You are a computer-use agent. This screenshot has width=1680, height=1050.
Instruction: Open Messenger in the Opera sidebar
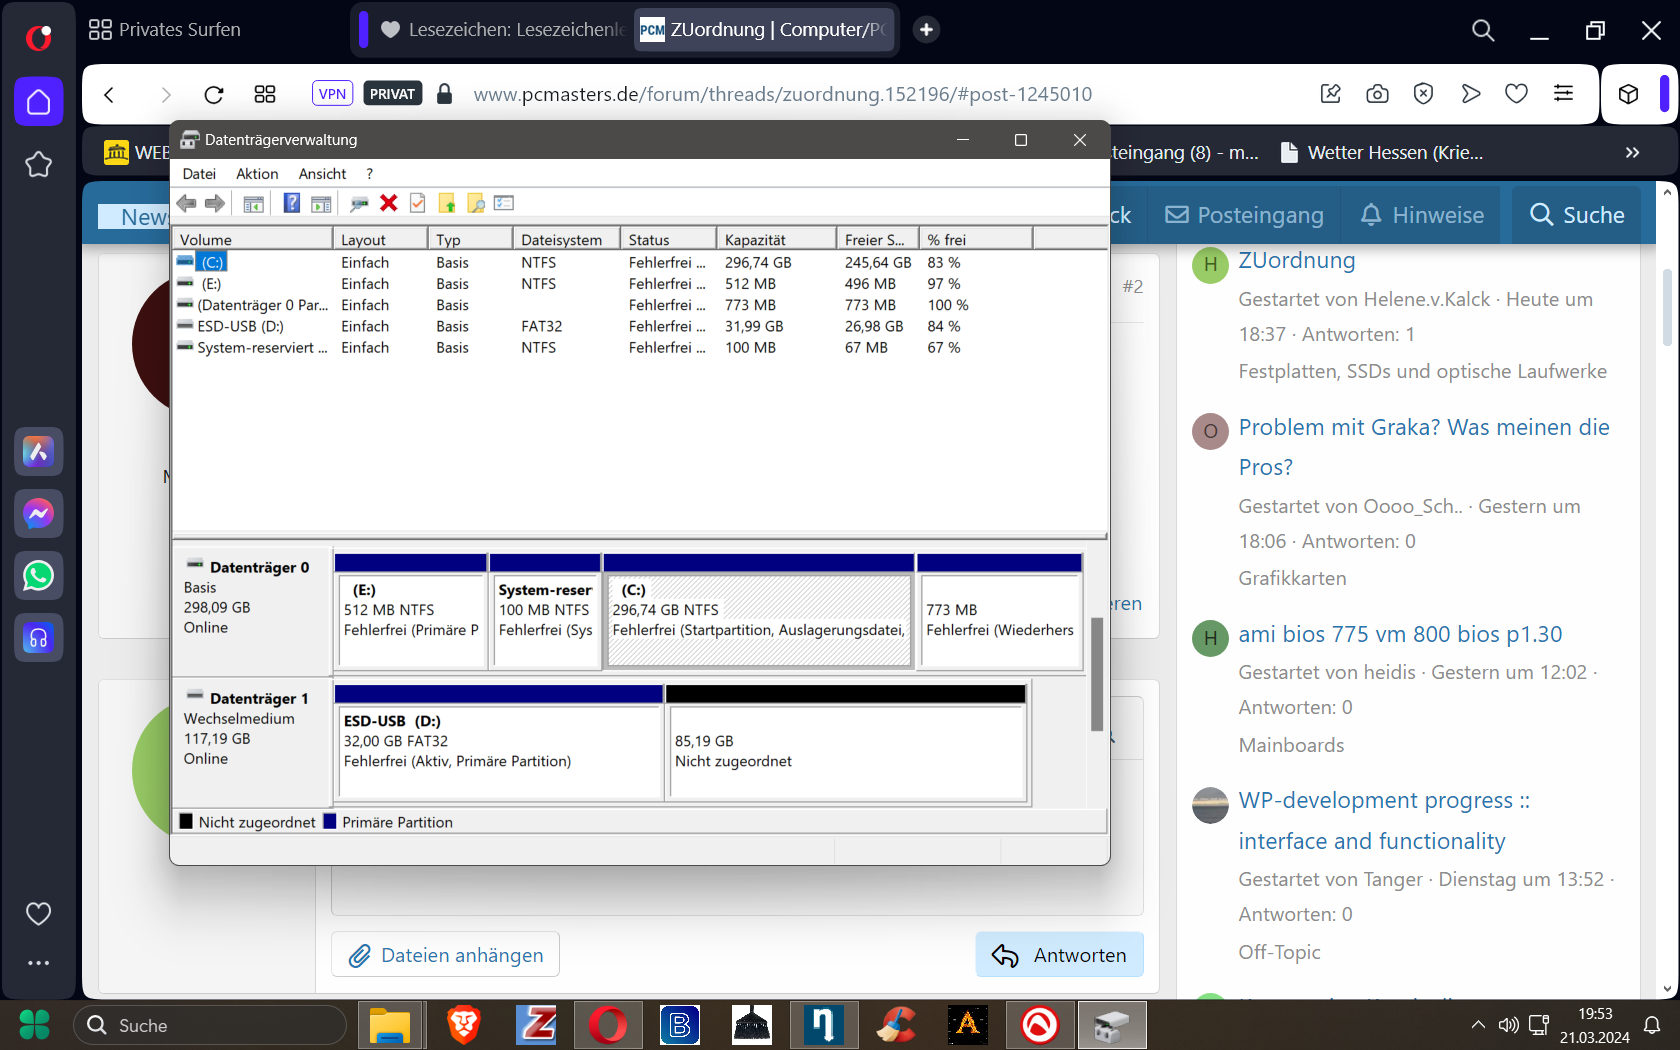coord(38,514)
